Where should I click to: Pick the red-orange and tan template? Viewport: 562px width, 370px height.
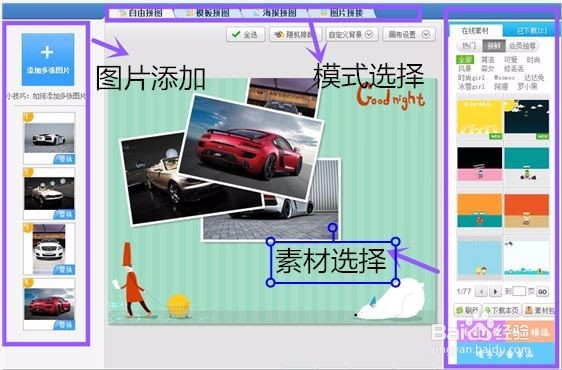pos(526,211)
